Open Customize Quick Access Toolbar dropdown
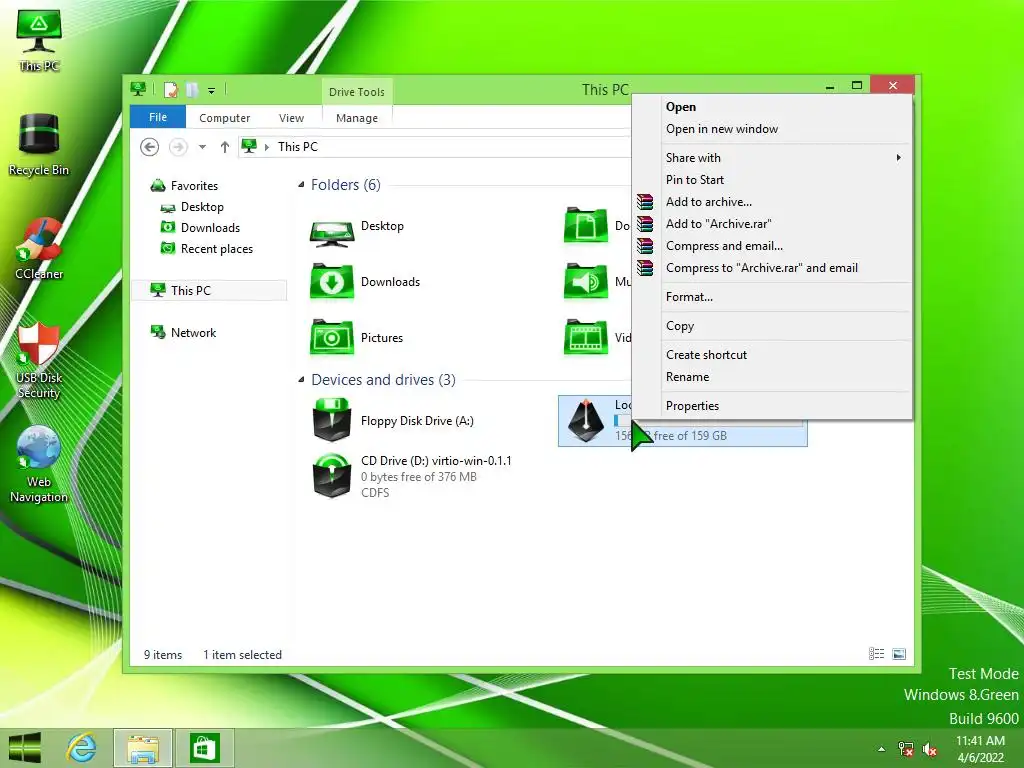The width and height of the screenshot is (1024, 768). tap(212, 91)
